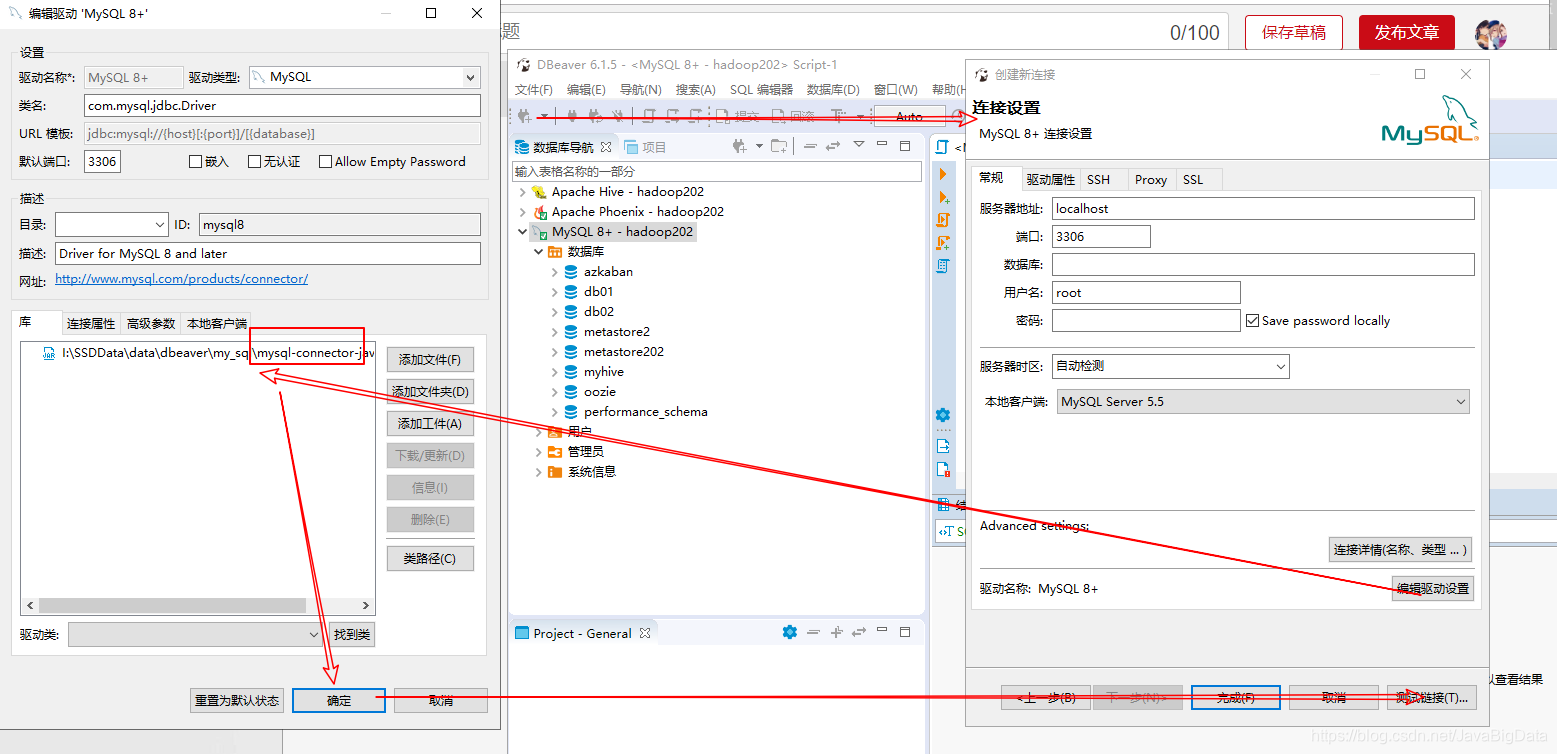The width and height of the screenshot is (1557, 754).
Task: Switch to SSL tab
Action: pyautogui.click(x=1193, y=180)
